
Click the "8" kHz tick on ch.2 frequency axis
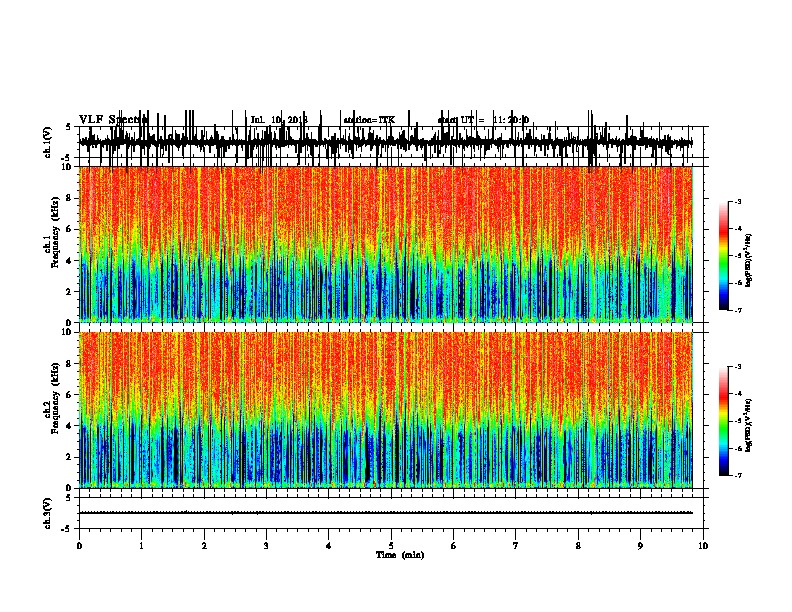pyautogui.click(x=69, y=364)
